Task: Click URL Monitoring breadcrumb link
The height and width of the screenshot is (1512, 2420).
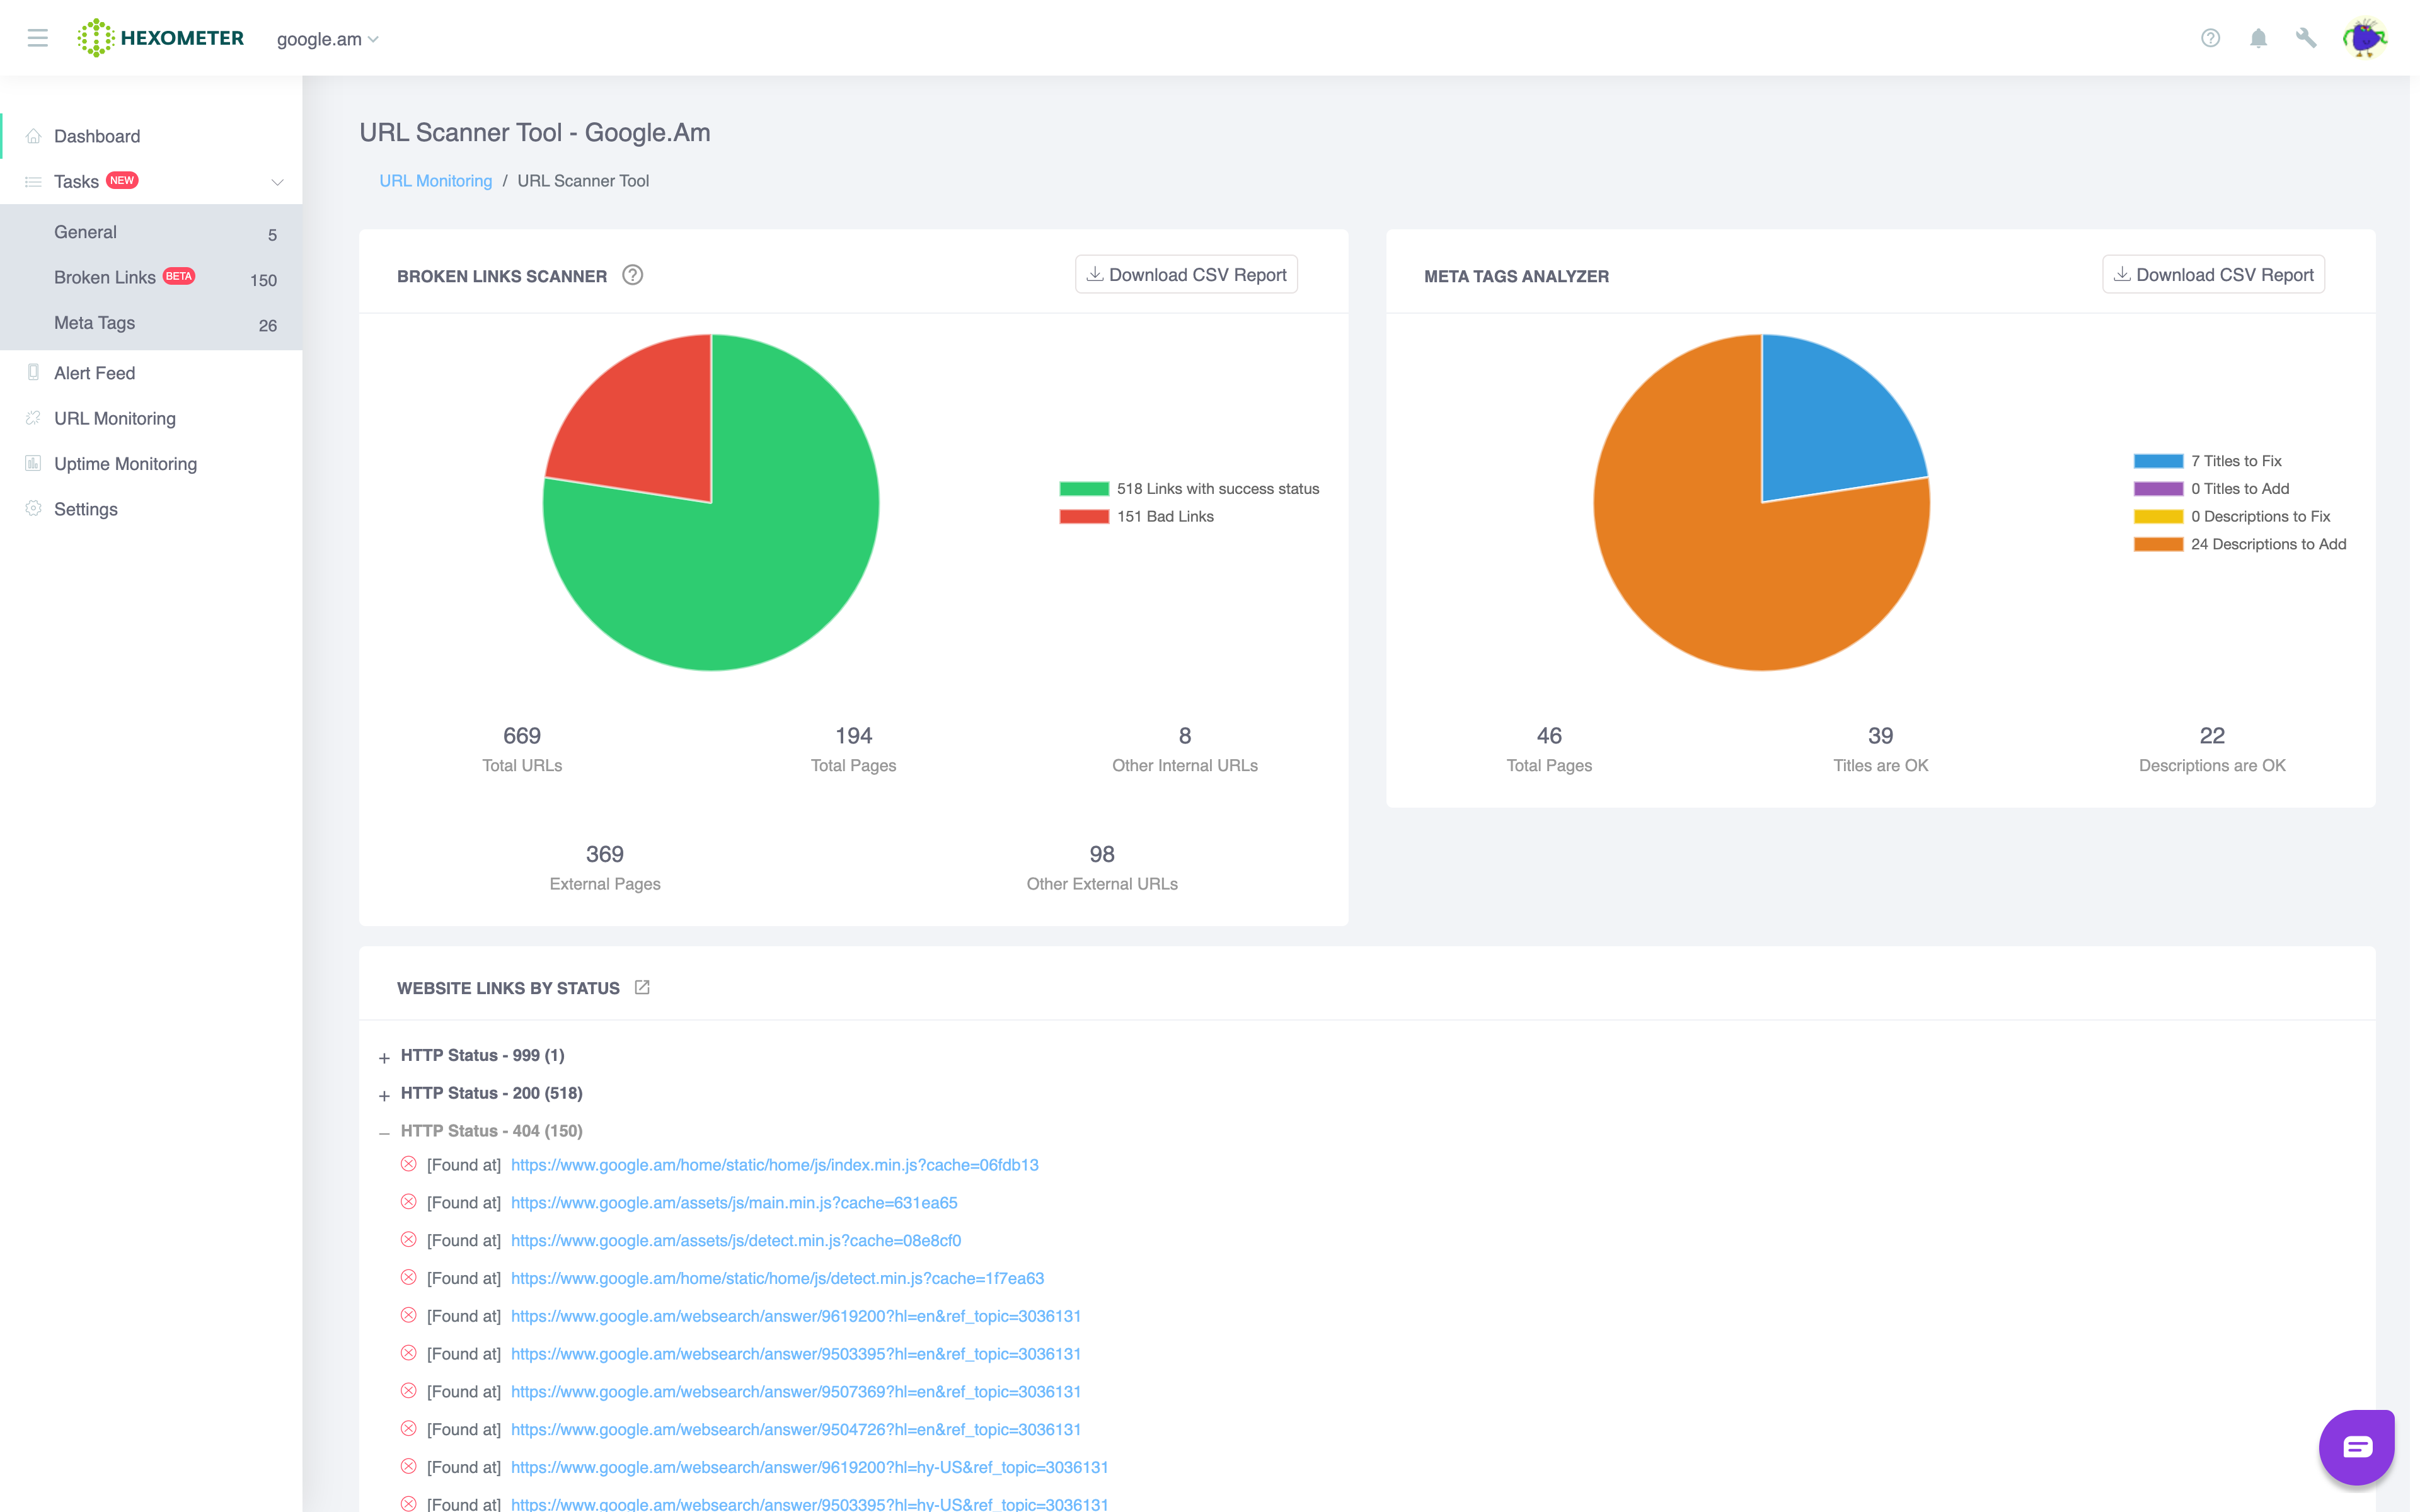Action: tap(435, 181)
